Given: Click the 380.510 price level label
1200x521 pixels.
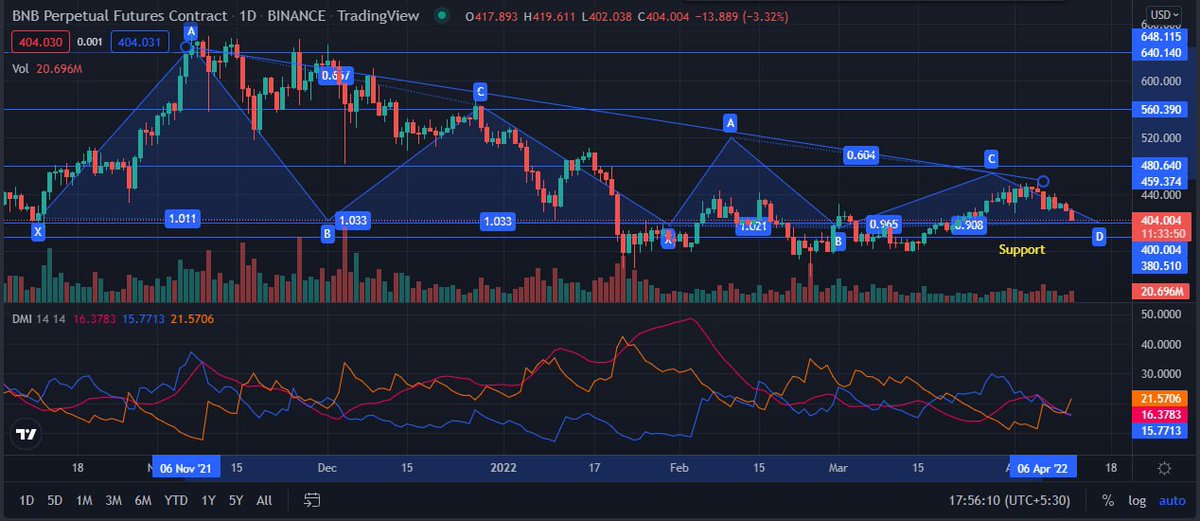Looking at the screenshot, I should 1161,266.
